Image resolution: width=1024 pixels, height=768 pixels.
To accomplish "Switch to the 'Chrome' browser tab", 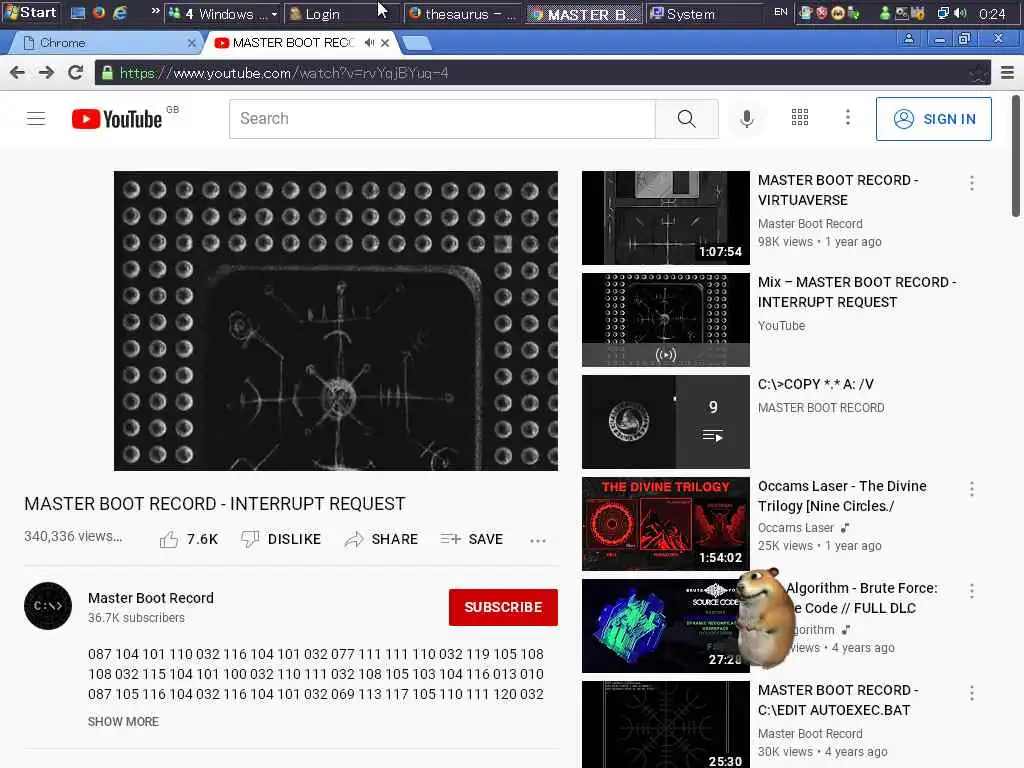I will point(104,42).
